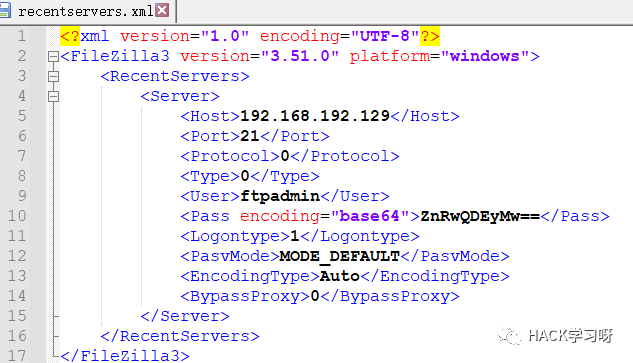633x363 pixels.
Task: Click the host value 192.168.192.129
Action: pyautogui.click(x=315, y=116)
